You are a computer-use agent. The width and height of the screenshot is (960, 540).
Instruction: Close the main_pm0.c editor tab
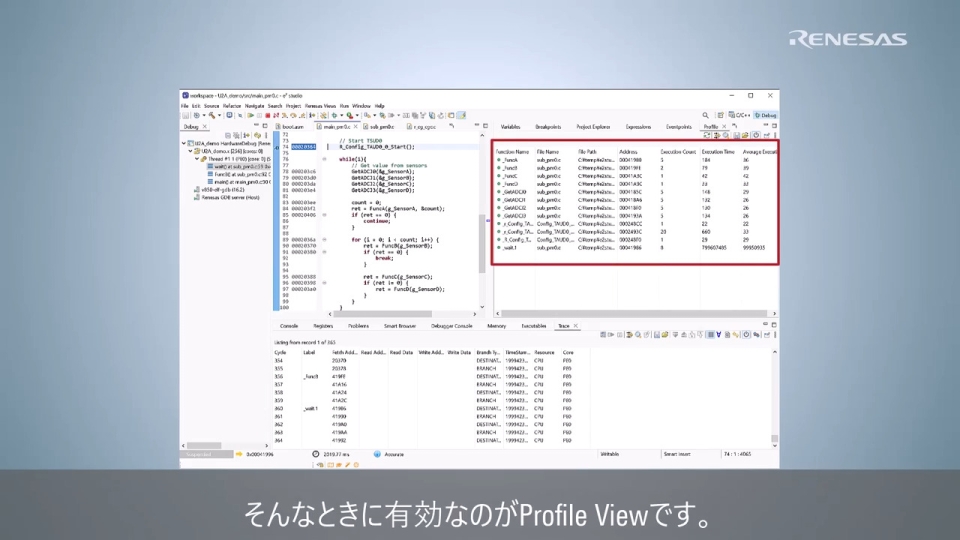tap(356, 127)
